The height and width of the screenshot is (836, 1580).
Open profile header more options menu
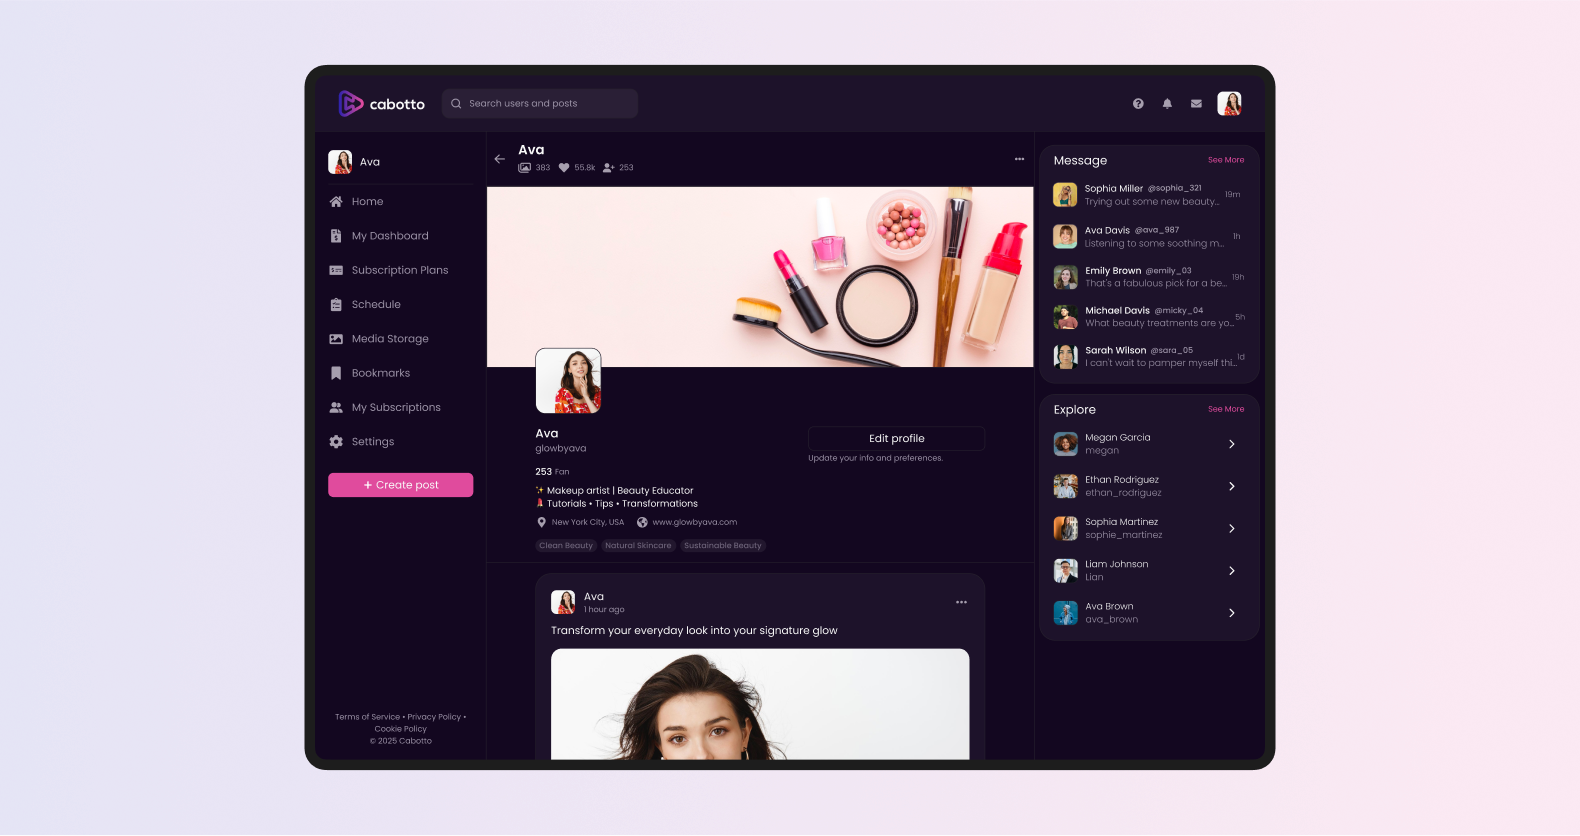pyautogui.click(x=1019, y=159)
